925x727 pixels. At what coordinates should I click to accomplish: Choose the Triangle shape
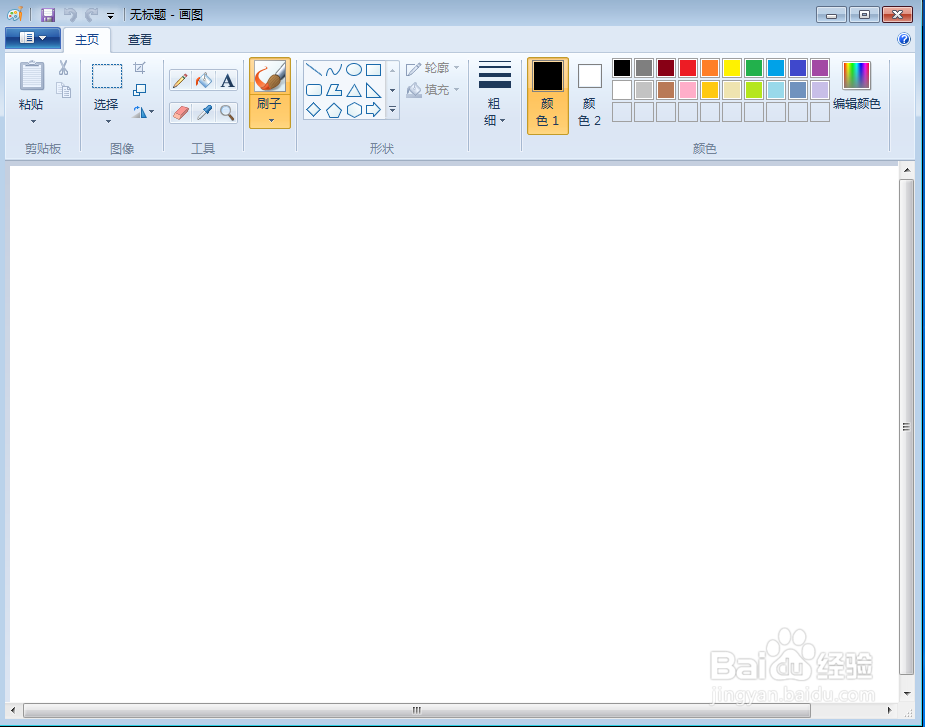[x=353, y=90]
